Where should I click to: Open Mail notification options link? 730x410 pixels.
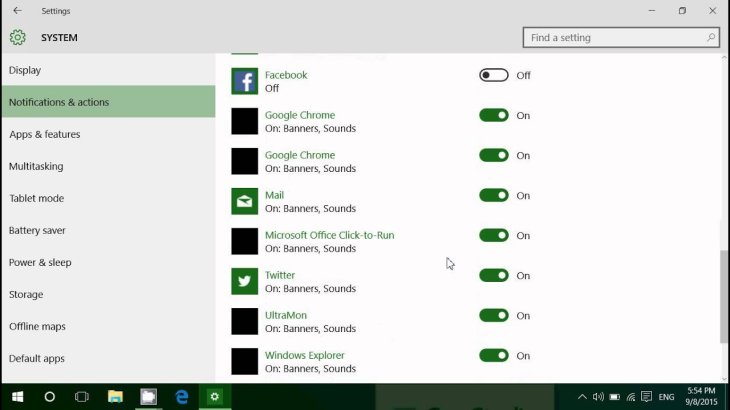274,195
